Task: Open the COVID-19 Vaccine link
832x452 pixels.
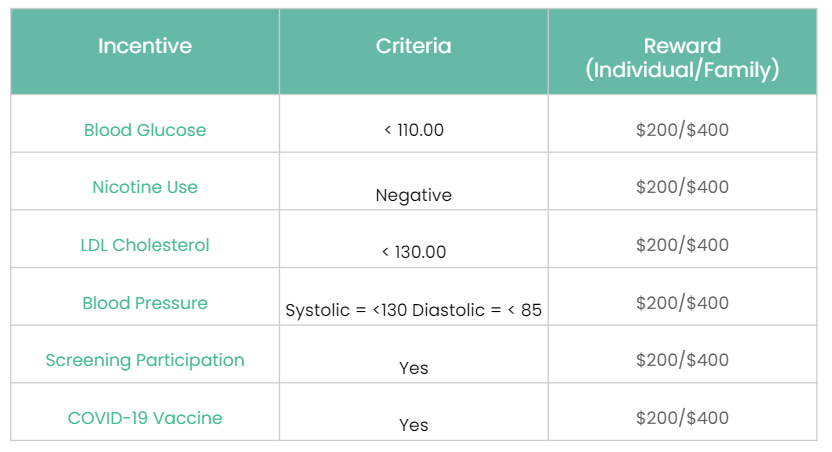Action: point(145,418)
